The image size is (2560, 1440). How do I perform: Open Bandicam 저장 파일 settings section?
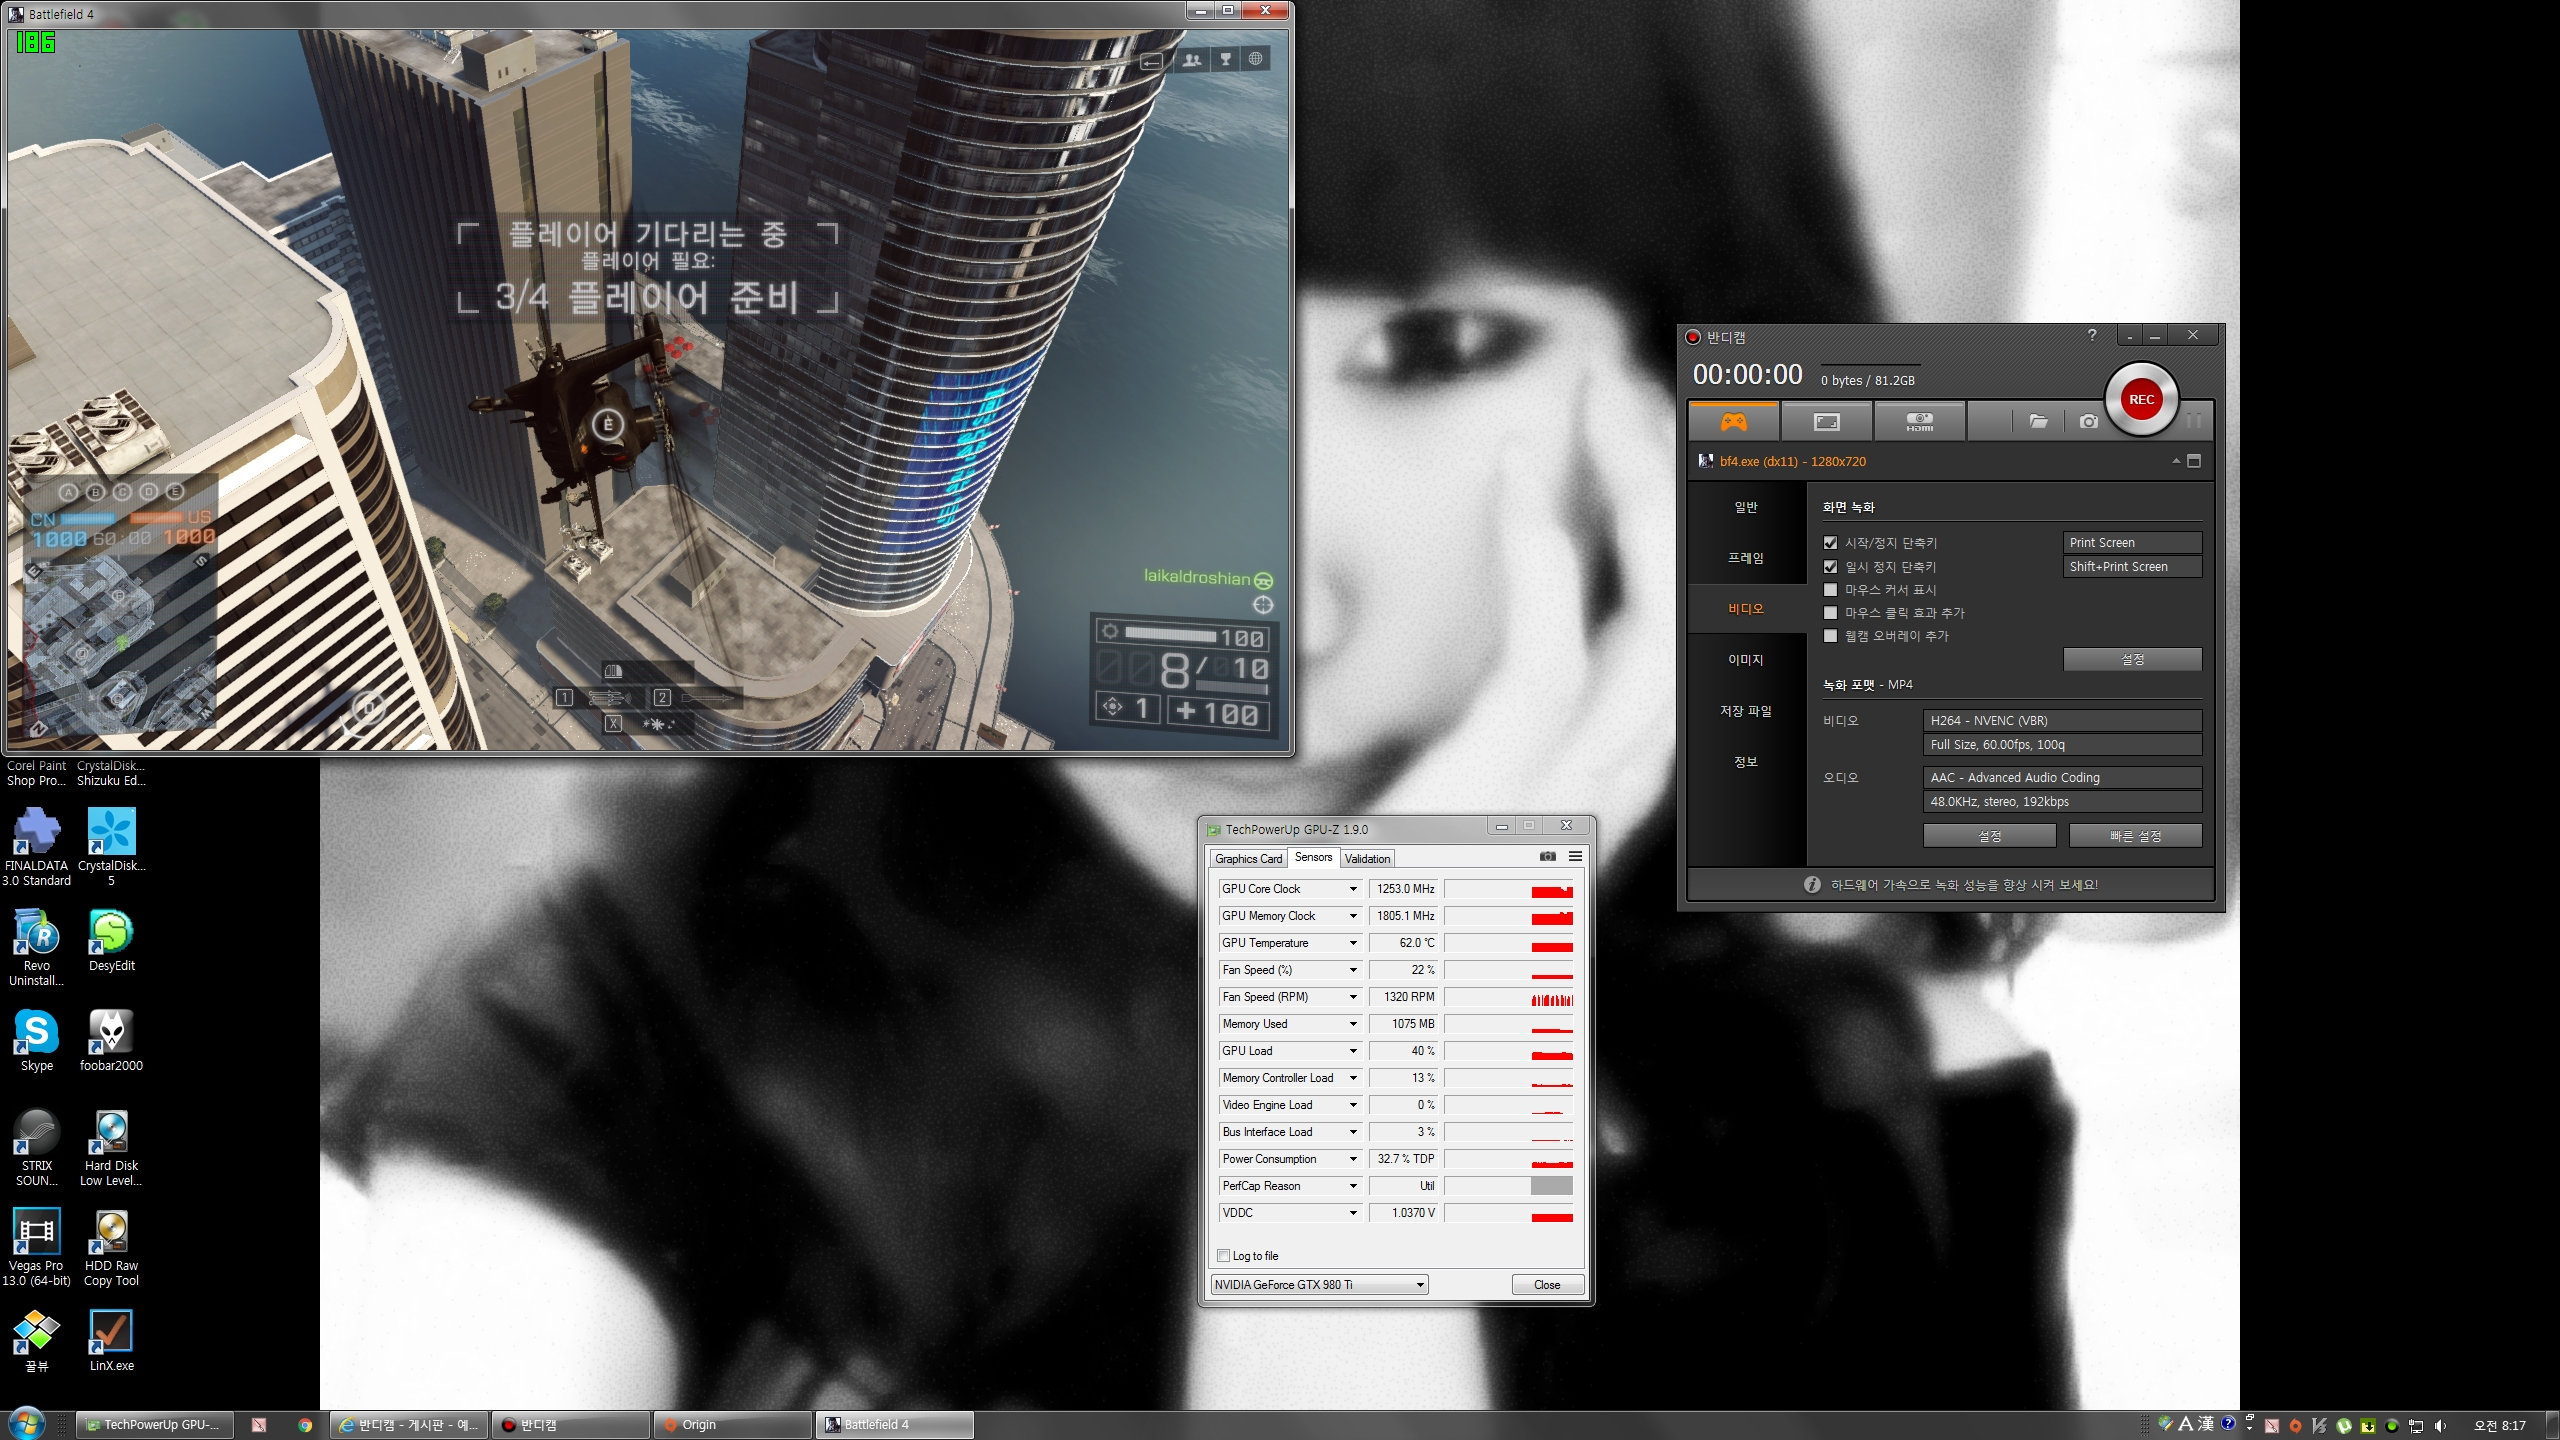click(1746, 711)
